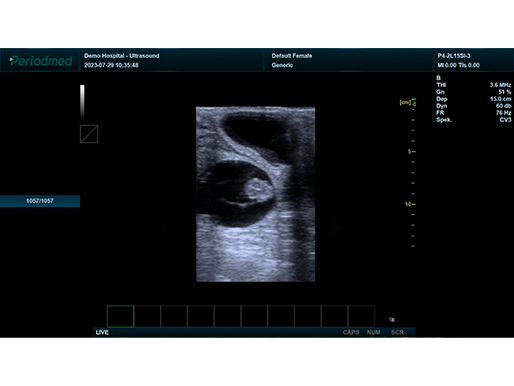Click the Dyn 60 db parameter
The height and width of the screenshot is (386, 514).
click(x=474, y=106)
